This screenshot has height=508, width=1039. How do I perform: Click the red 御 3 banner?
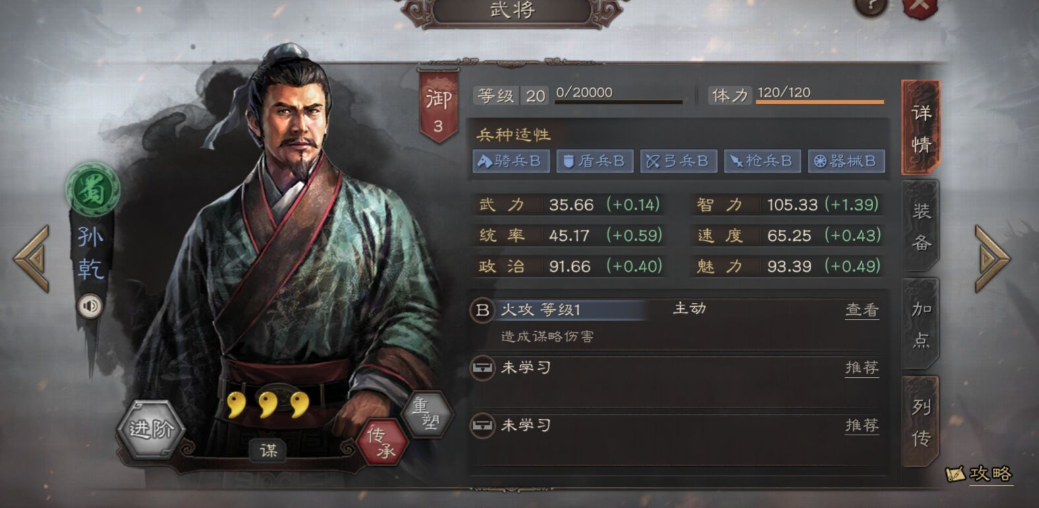438,105
